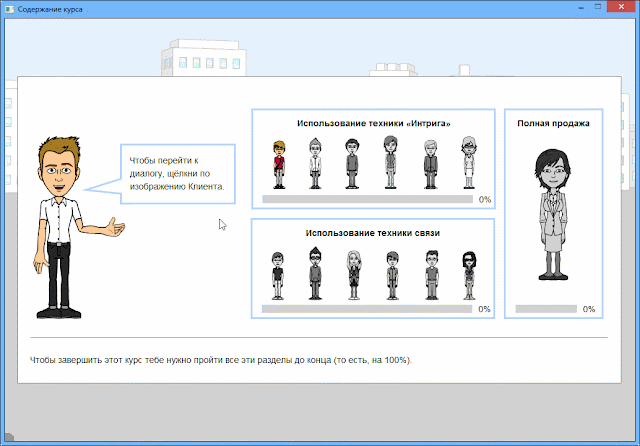Select the colored client in red shirt

(x=279, y=164)
